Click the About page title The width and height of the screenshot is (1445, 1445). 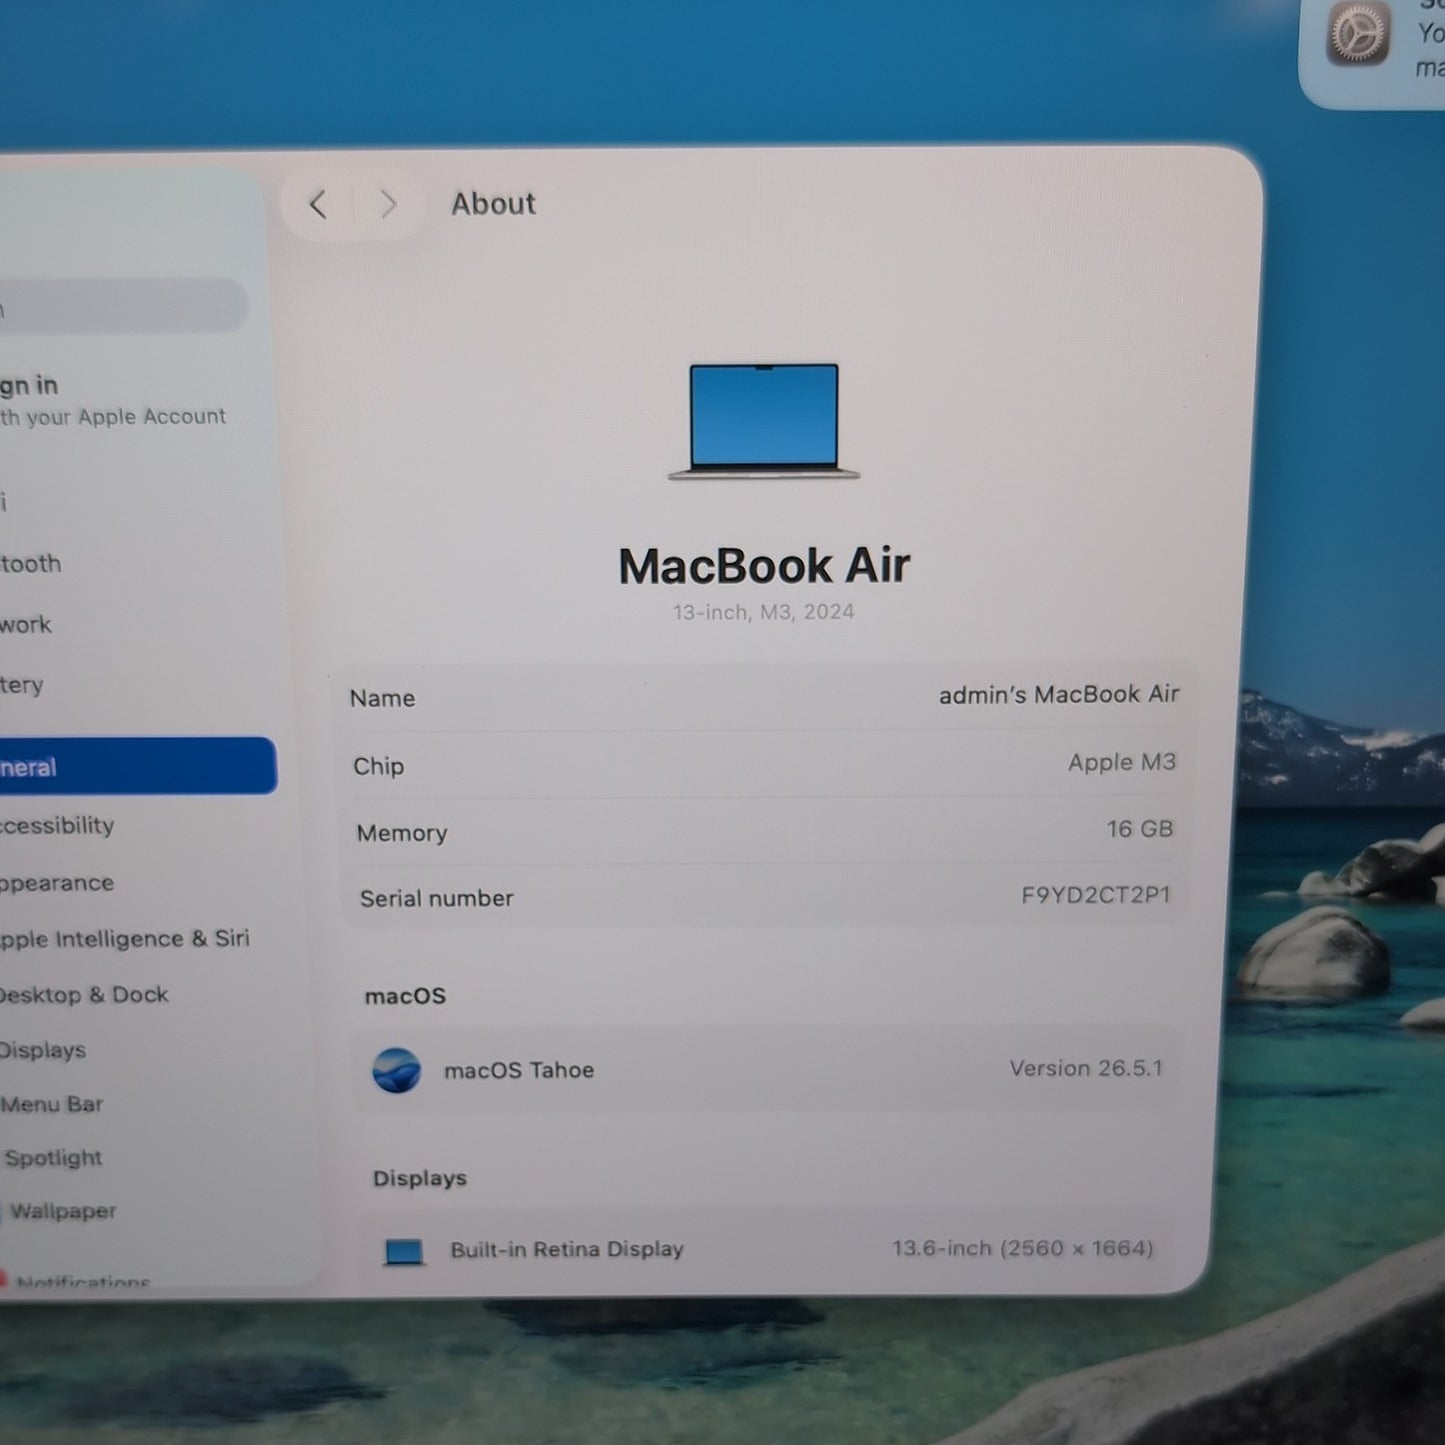tap(493, 204)
